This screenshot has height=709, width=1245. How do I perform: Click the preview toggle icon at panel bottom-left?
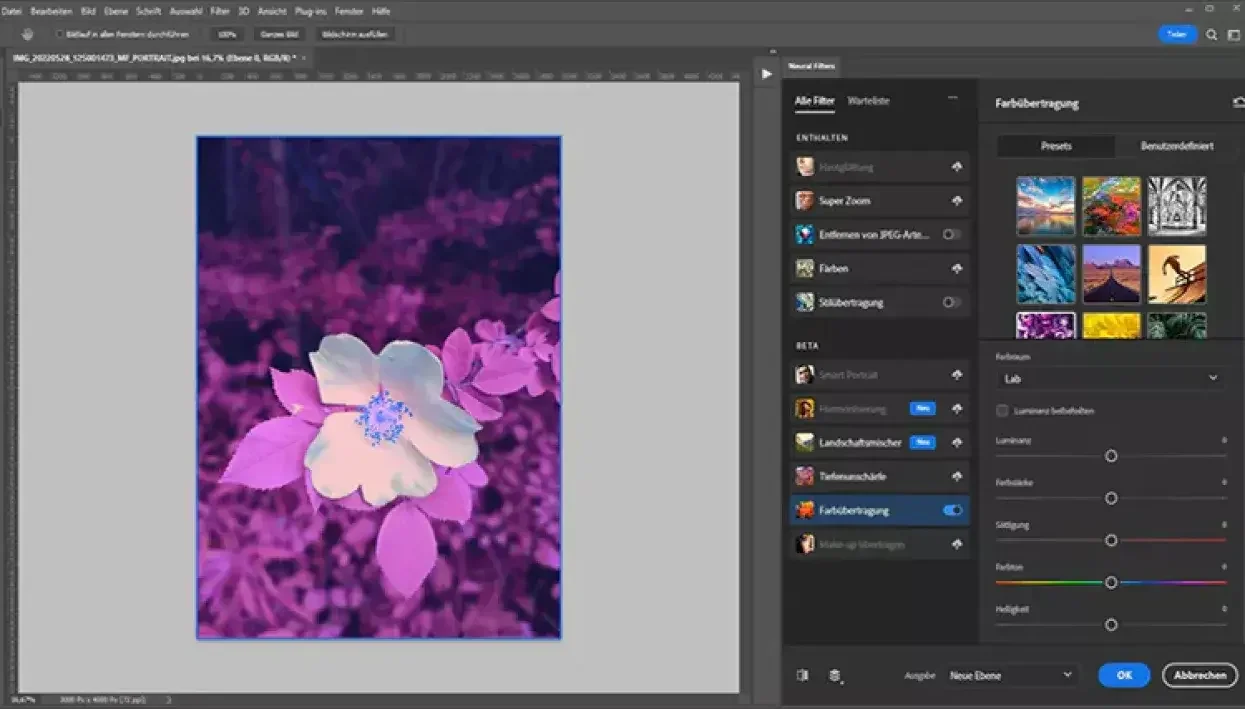(802, 676)
